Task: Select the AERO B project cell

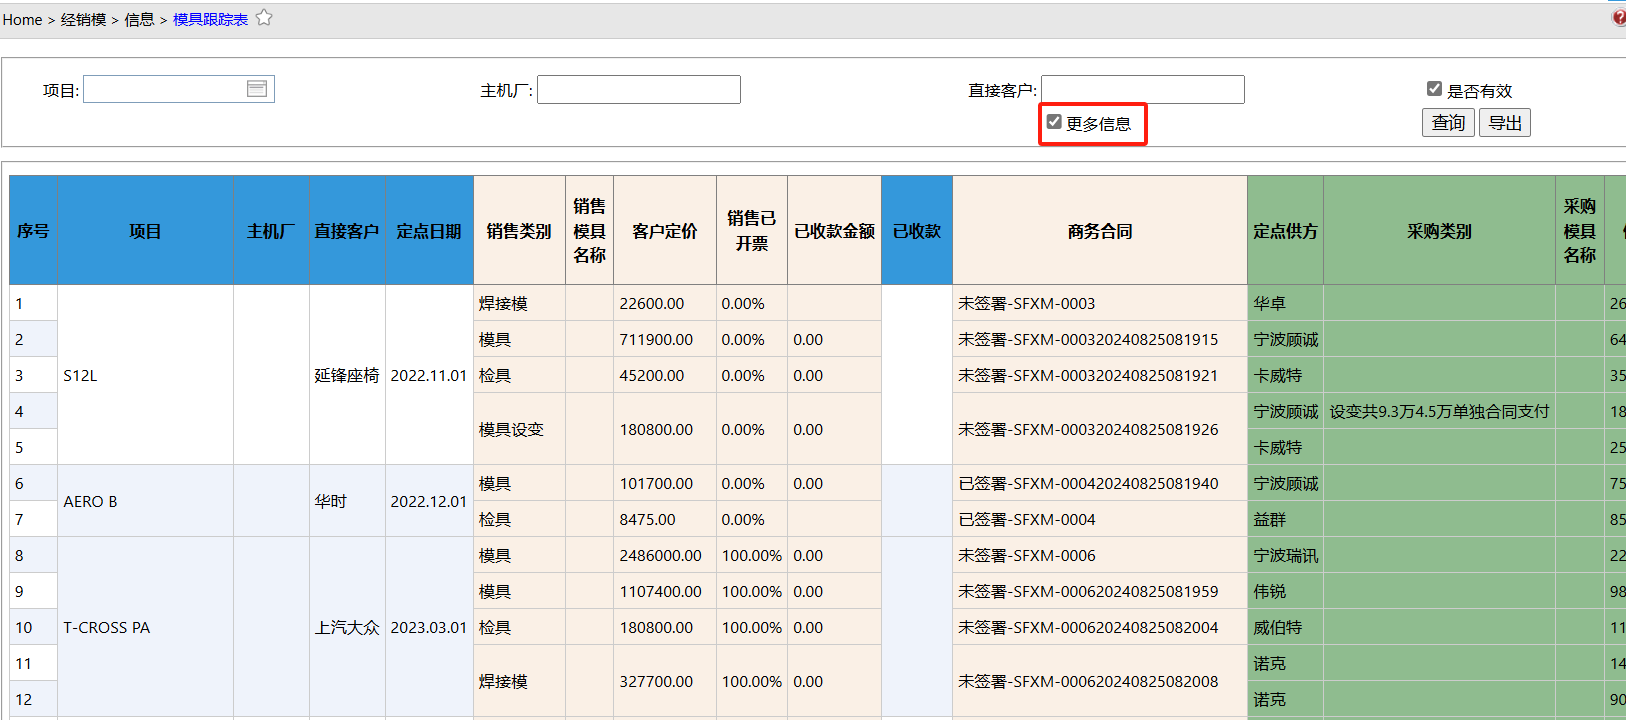Action: 145,501
